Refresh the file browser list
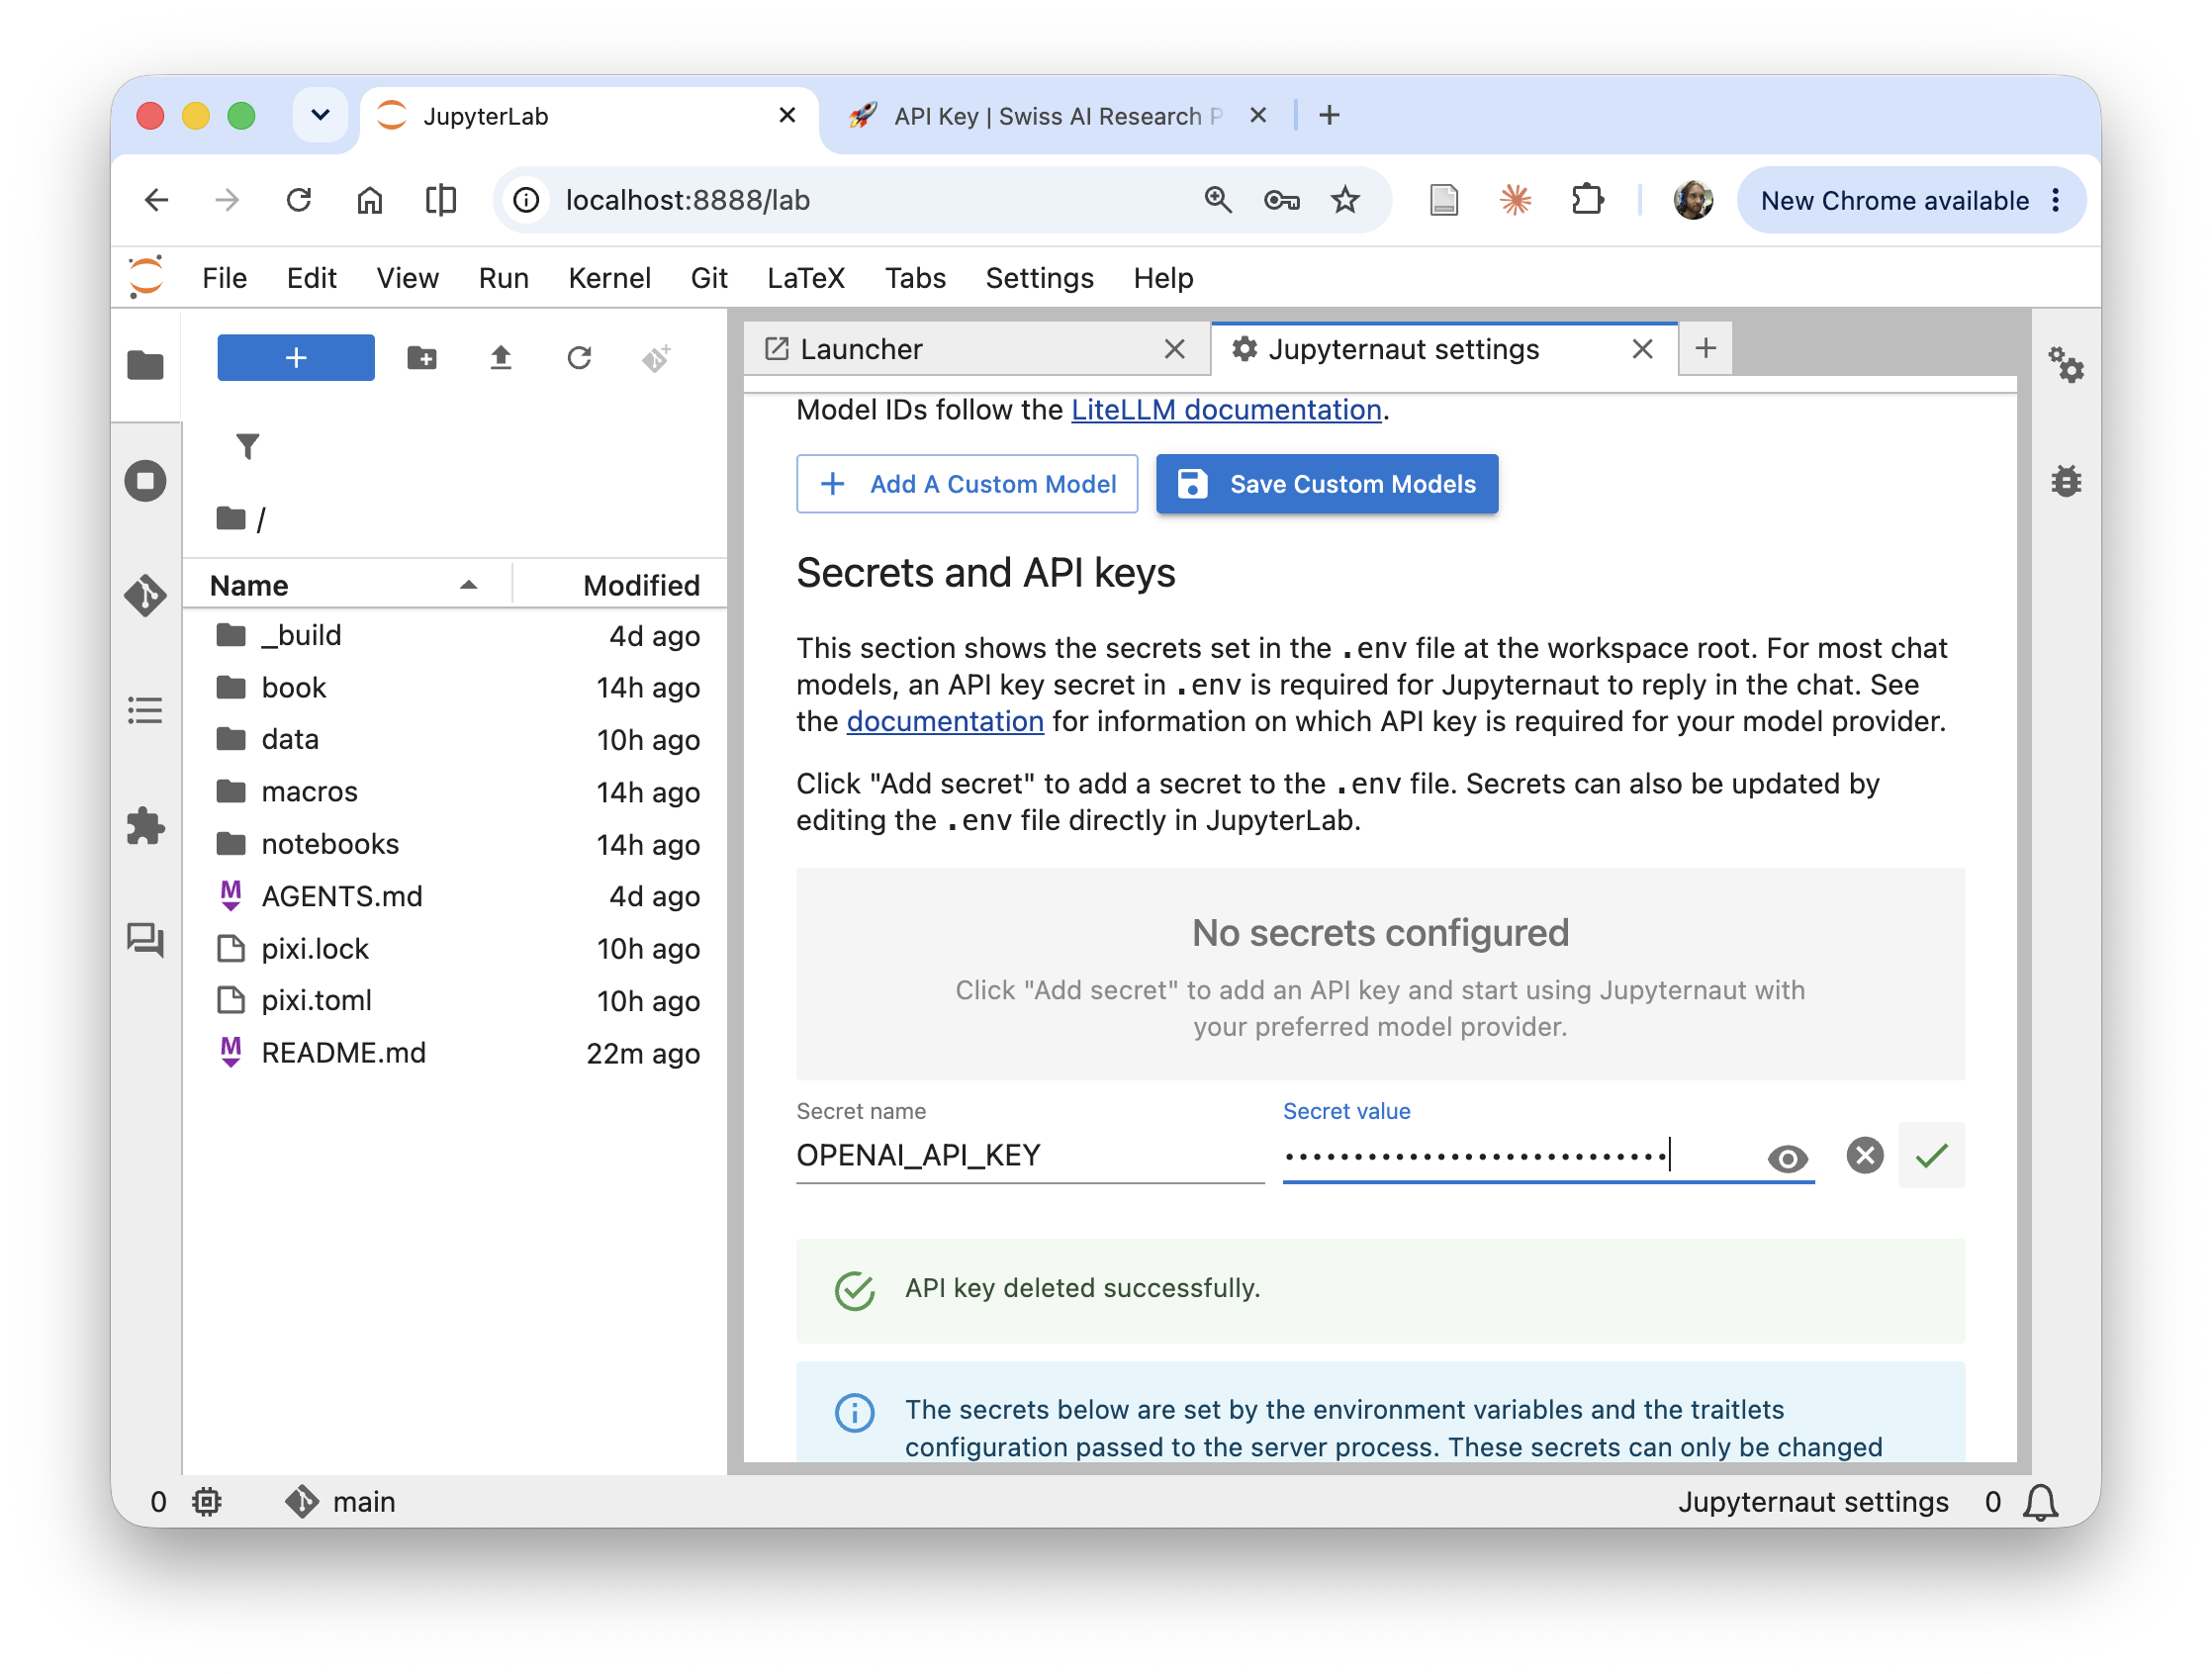 point(579,358)
